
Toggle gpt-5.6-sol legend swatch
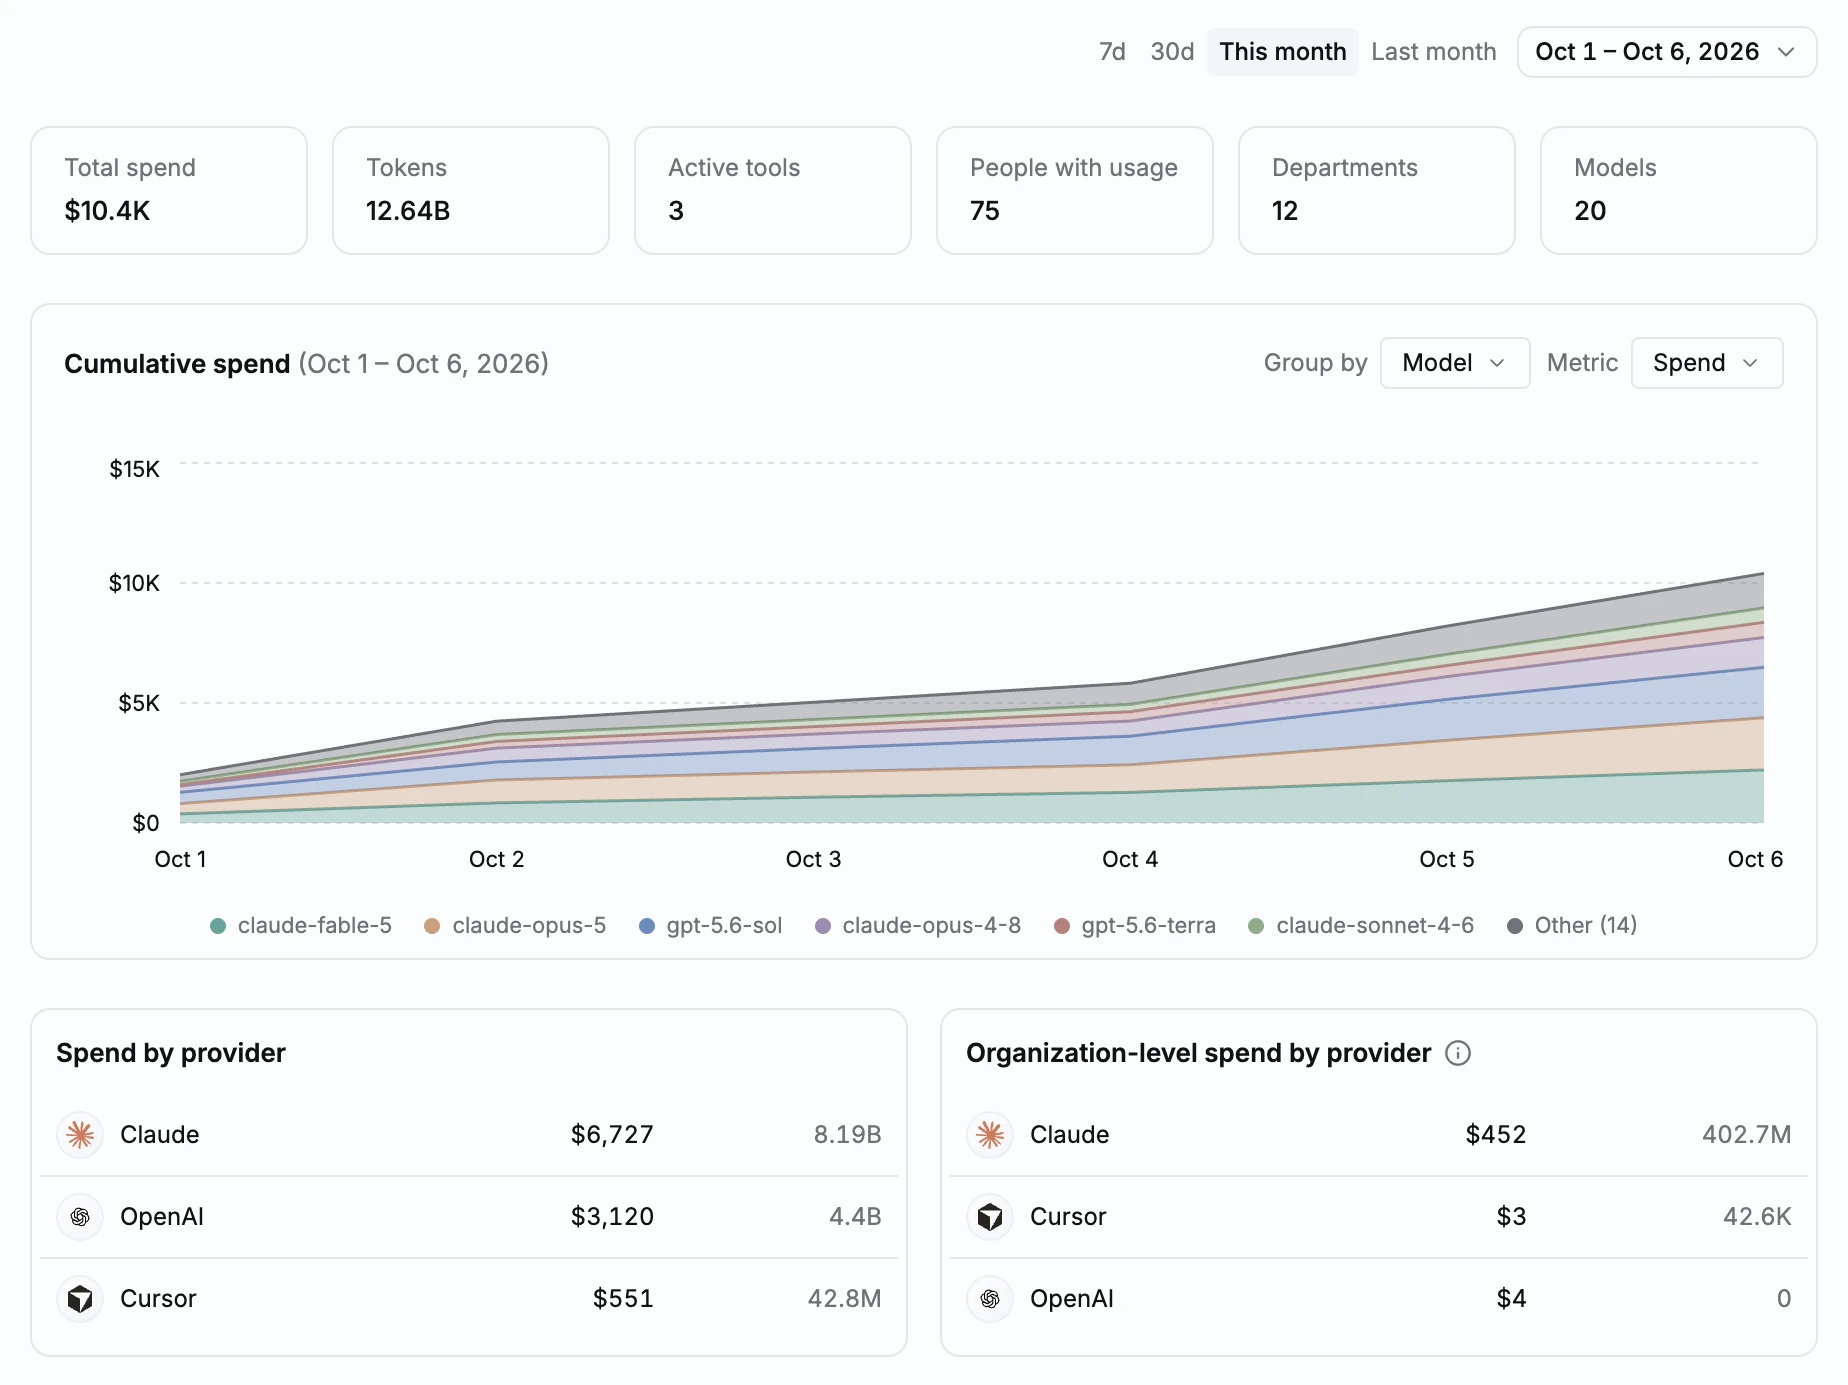click(647, 926)
